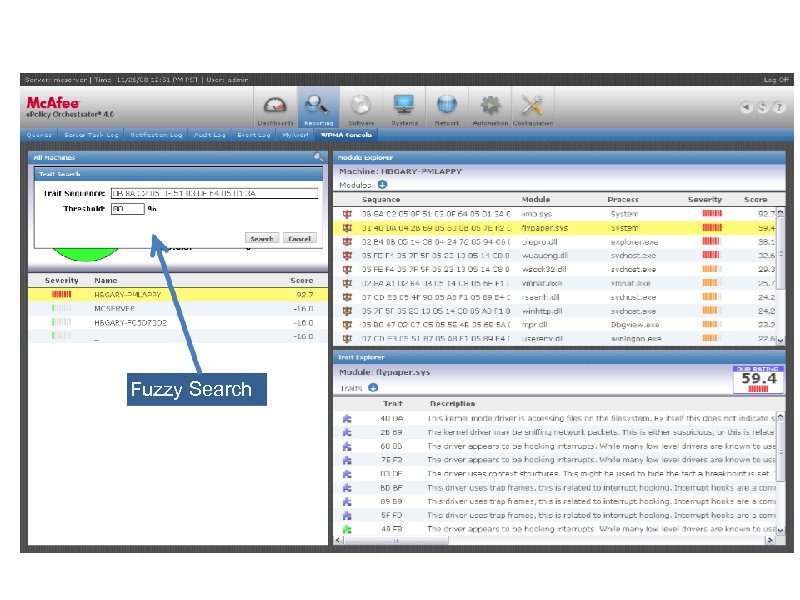This screenshot has width=800, height=600.
Task: Click the Threshold percentage input field
Action: (128, 209)
